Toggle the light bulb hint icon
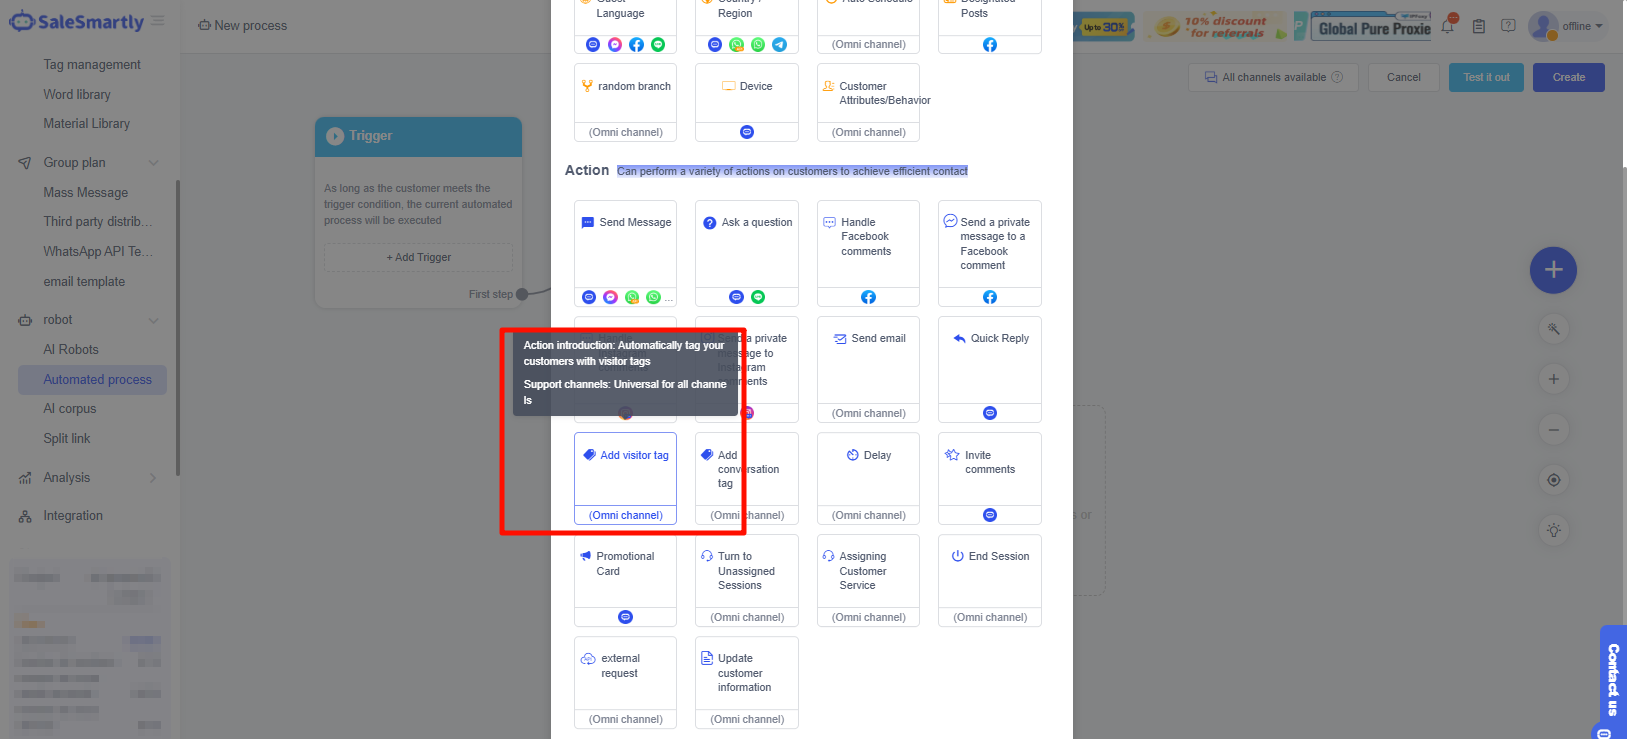The image size is (1627, 739). (1553, 530)
